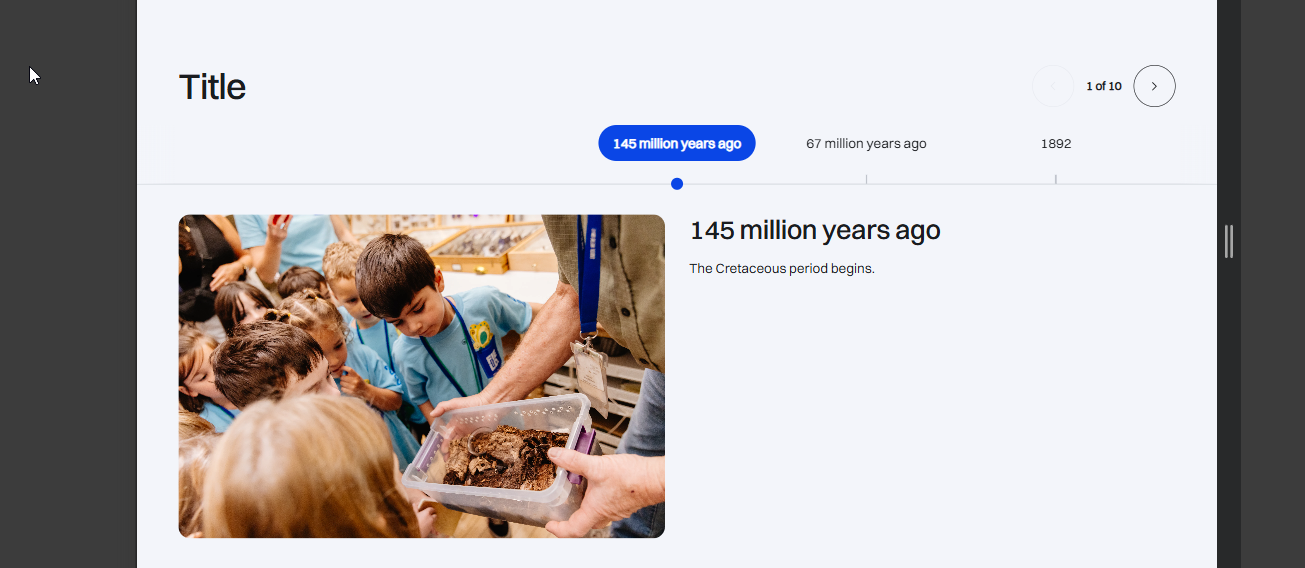
Task: Grab the vertical viewport resize handle
Action: (x=1229, y=242)
